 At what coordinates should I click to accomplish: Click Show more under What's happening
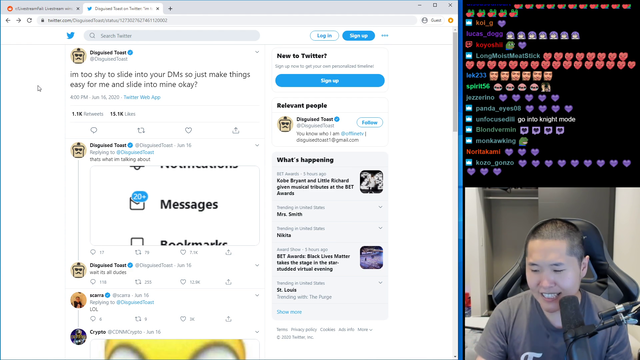click(x=289, y=312)
